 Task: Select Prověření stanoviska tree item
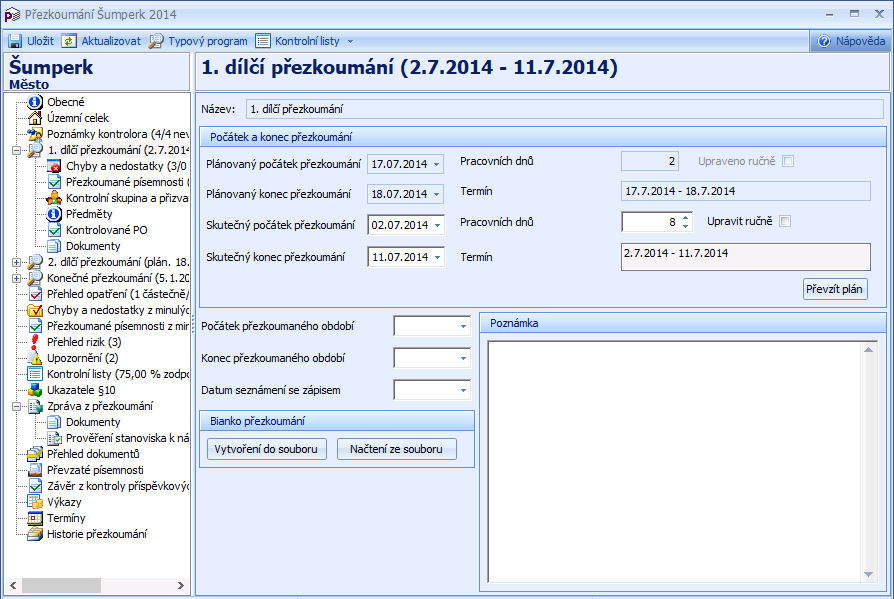pos(127,438)
